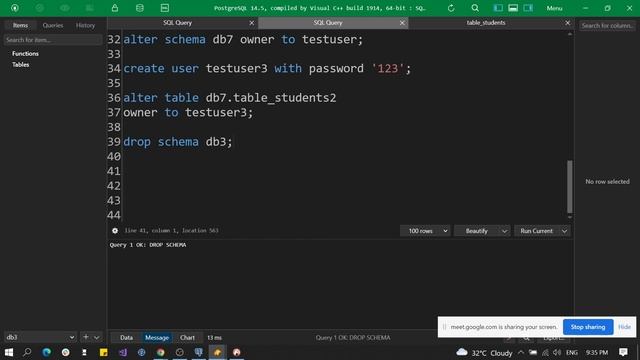The height and width of the screenshot is (360, 640).
Task: Open search with the magnifier icon
Action: coord(475,8)
